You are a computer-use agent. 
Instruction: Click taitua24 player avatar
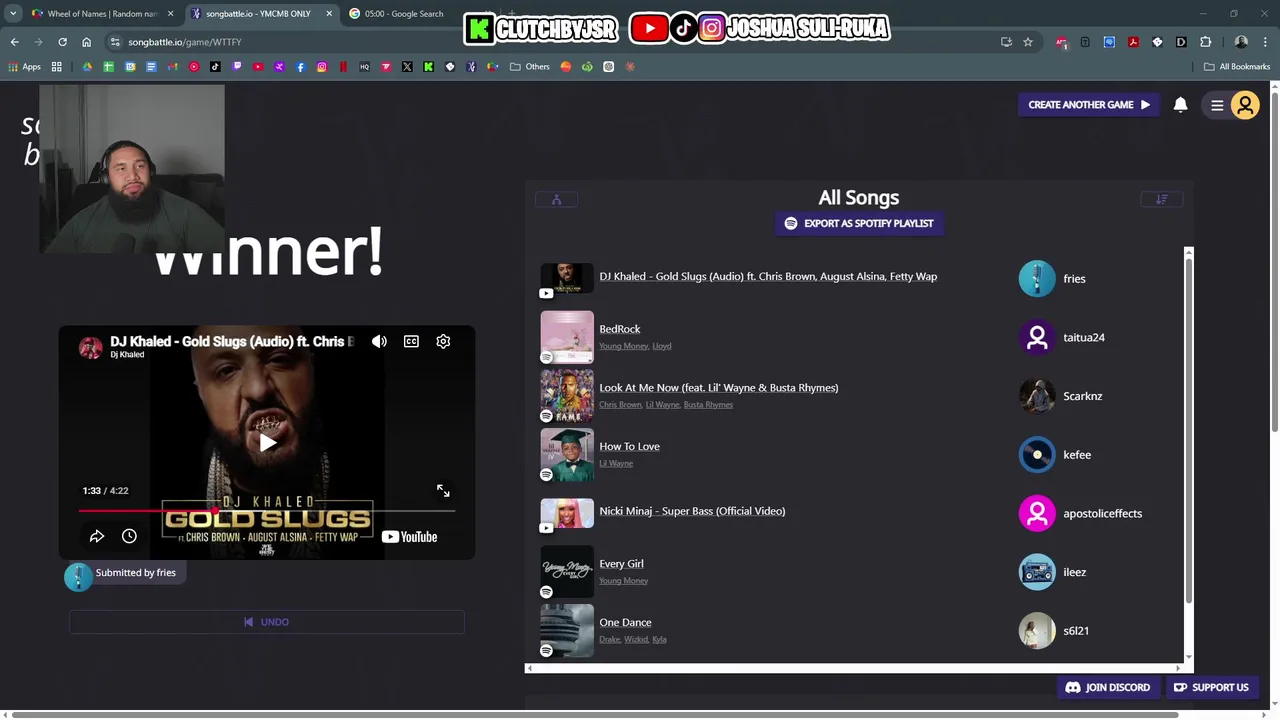coord(1037,338)
